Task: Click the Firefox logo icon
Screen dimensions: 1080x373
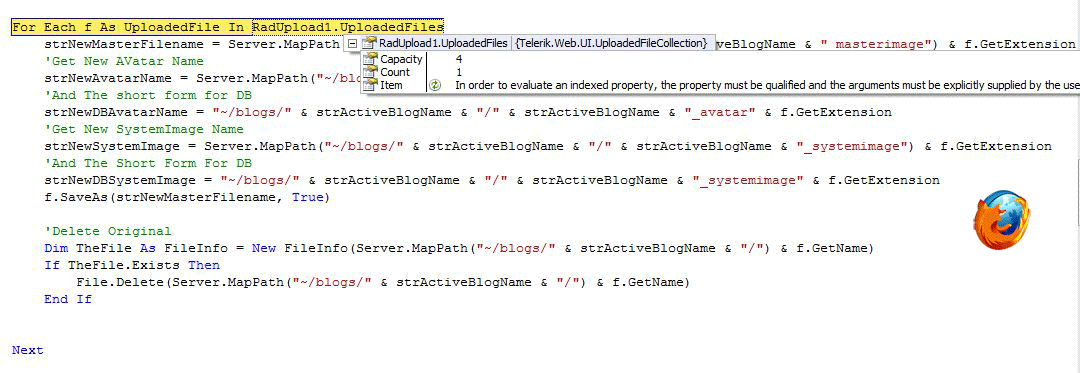Action: point(1002,221)
